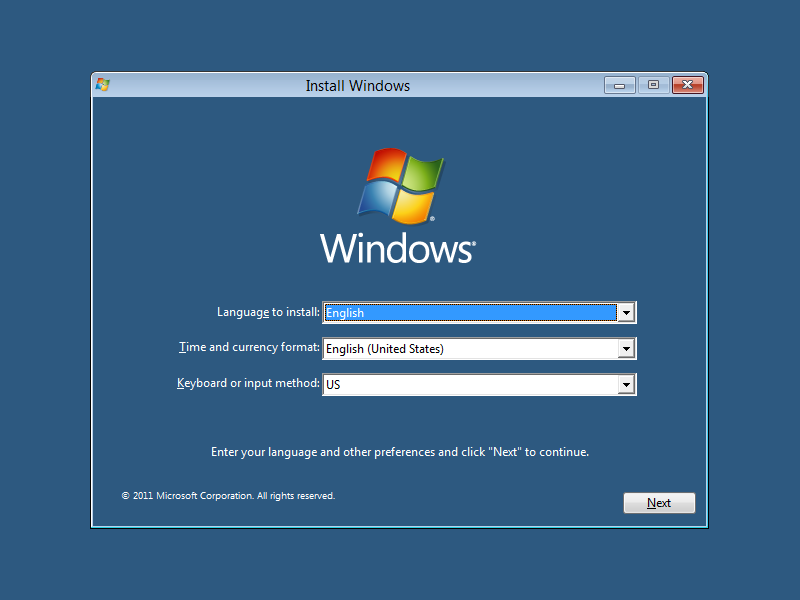Screen dimensions: 800x600
Task: Open the Time and currency format dropdown
Action: coord(627,348)
